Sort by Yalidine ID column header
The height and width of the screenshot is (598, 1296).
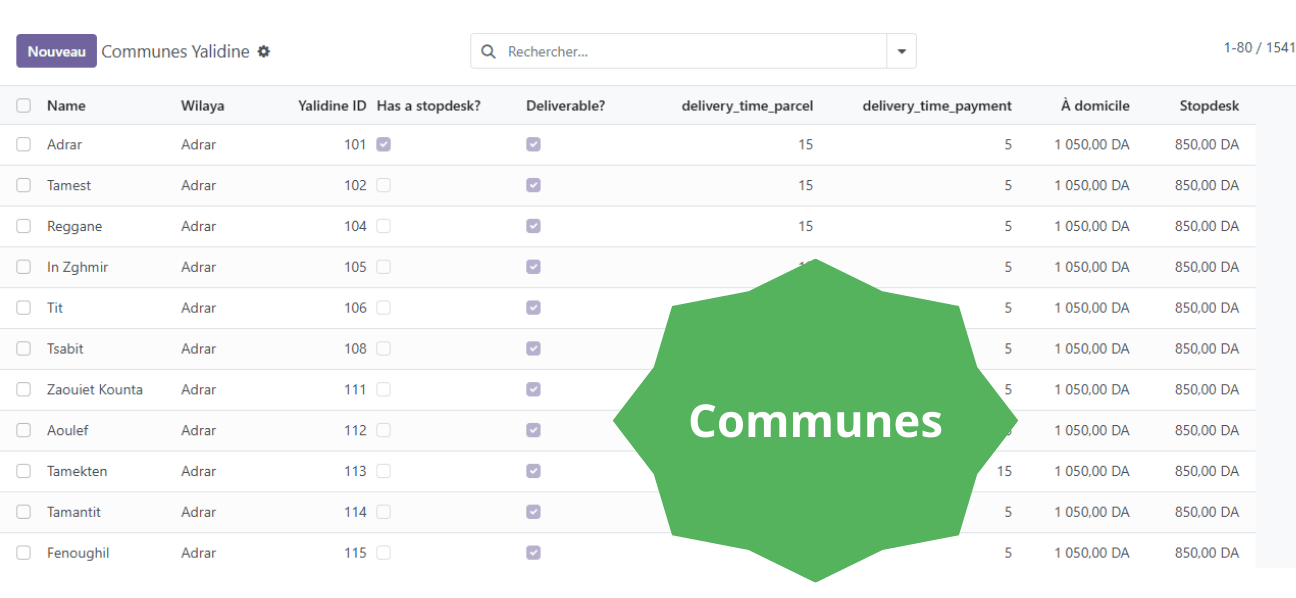coord(332,105)
